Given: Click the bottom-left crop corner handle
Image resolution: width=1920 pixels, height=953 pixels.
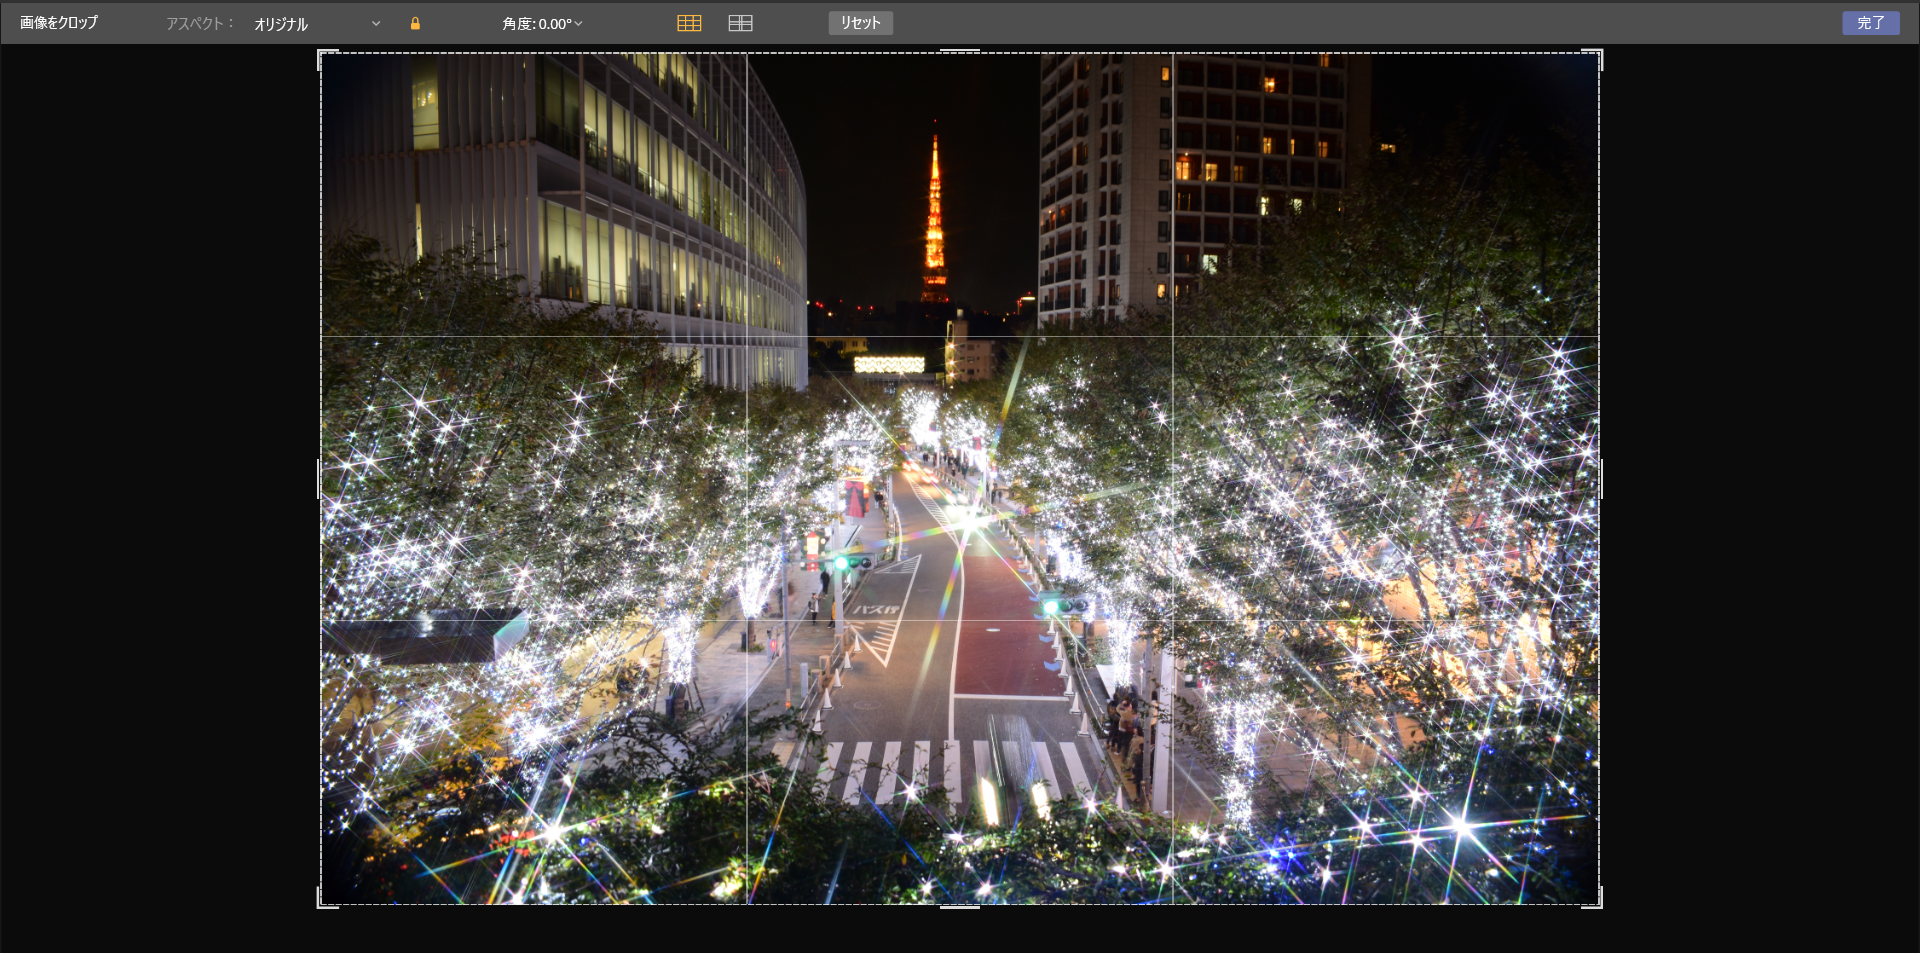Looking at the screenshot, I should (x=321, y=904).
